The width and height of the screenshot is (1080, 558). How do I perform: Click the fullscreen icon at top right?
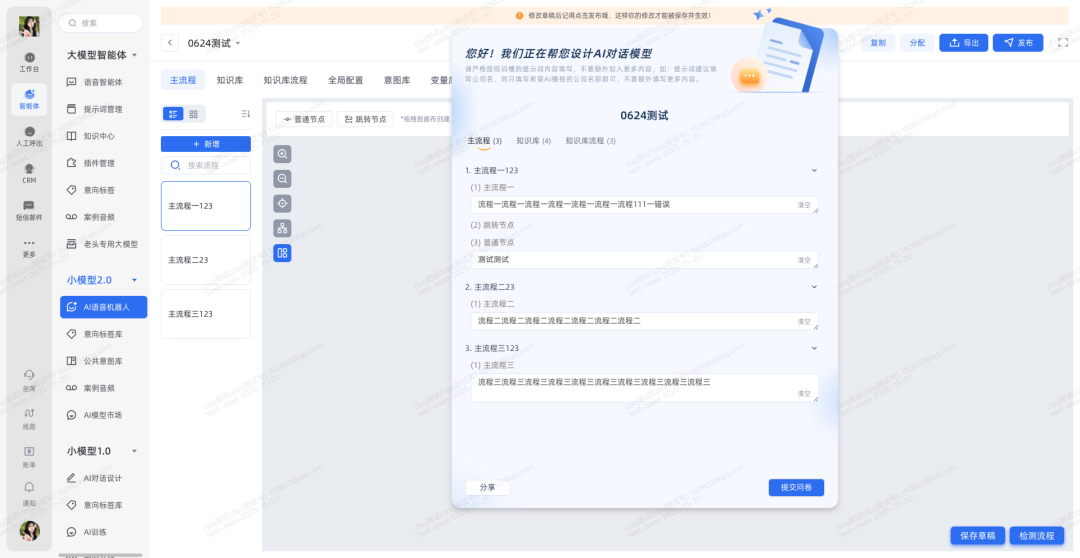(1063, 43)
